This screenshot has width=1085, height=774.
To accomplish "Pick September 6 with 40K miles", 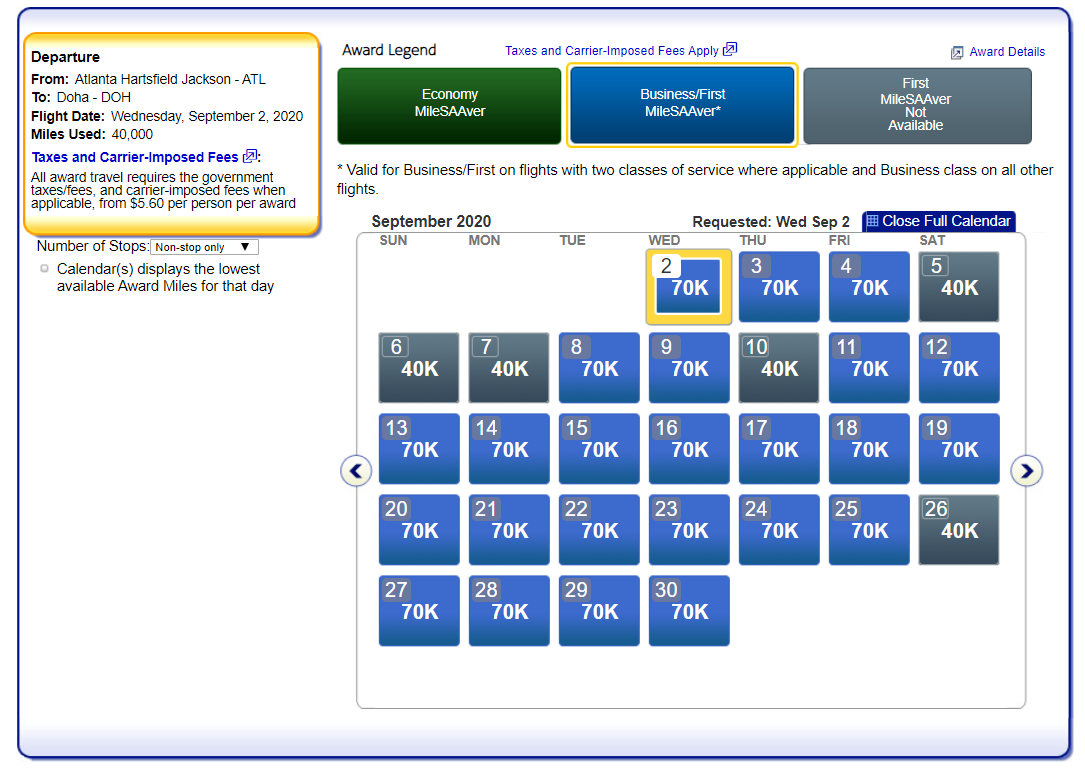I will pyautogui.click(x=419, y=368).
